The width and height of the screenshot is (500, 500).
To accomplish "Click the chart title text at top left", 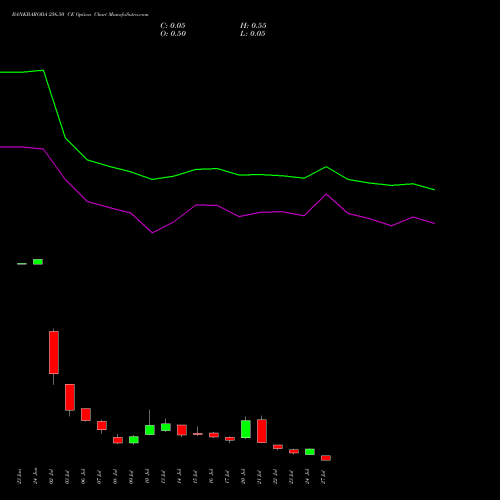I will [x=80, y=14].
